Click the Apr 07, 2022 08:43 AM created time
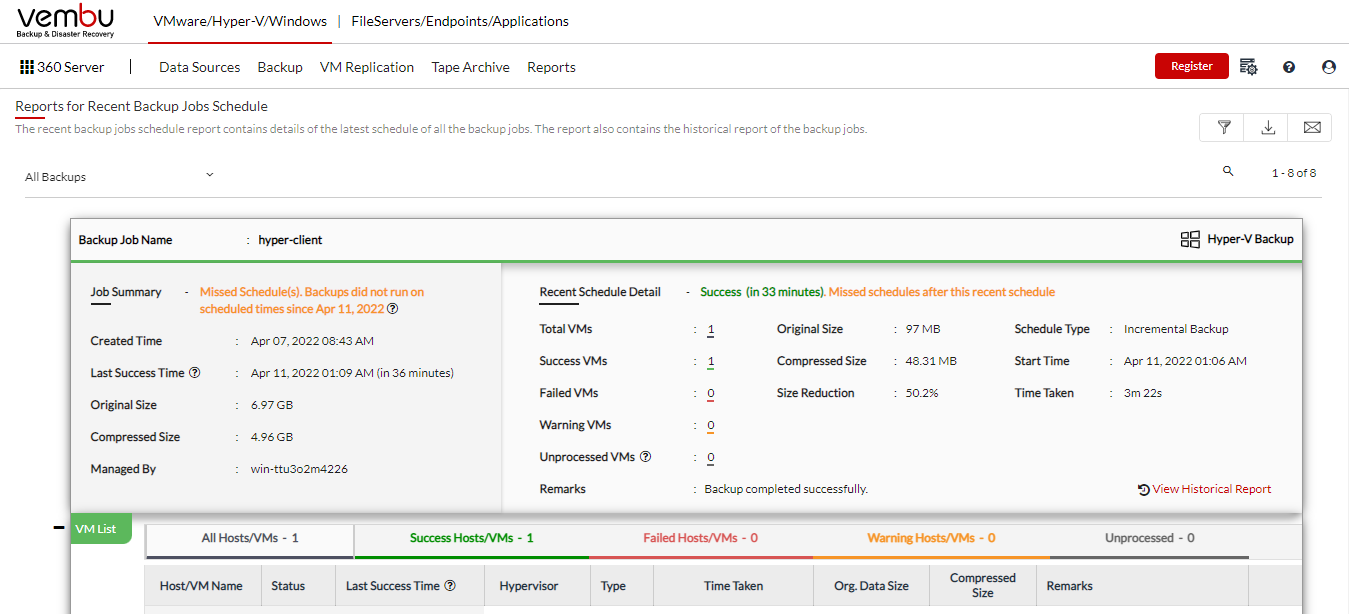Image resolution: width=1349 pixels, height=614 pixels. 312,341
